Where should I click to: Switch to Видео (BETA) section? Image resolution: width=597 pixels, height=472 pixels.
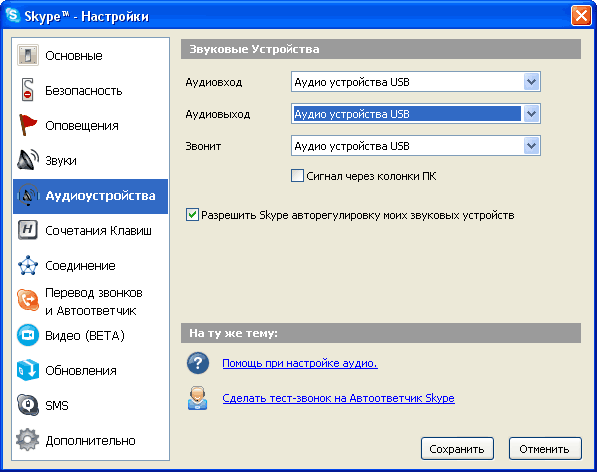click(91, 336)
